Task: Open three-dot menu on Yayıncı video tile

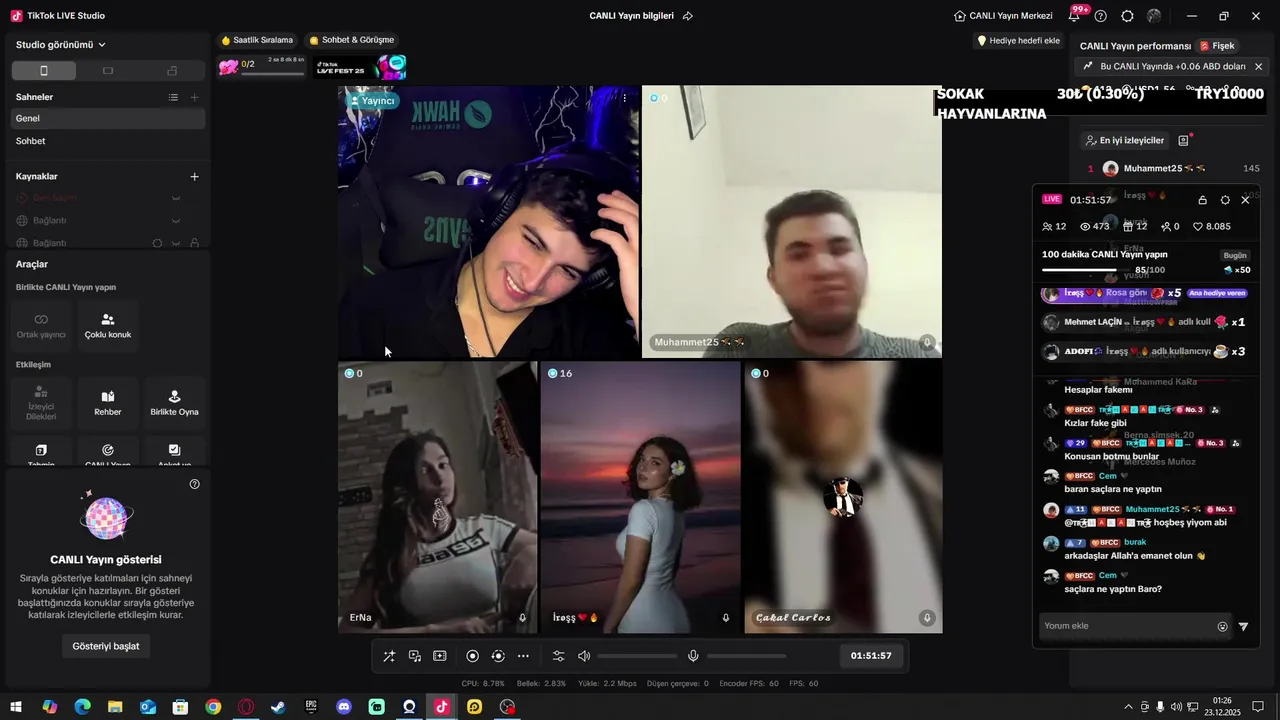Action: click(x=625, y=98)
